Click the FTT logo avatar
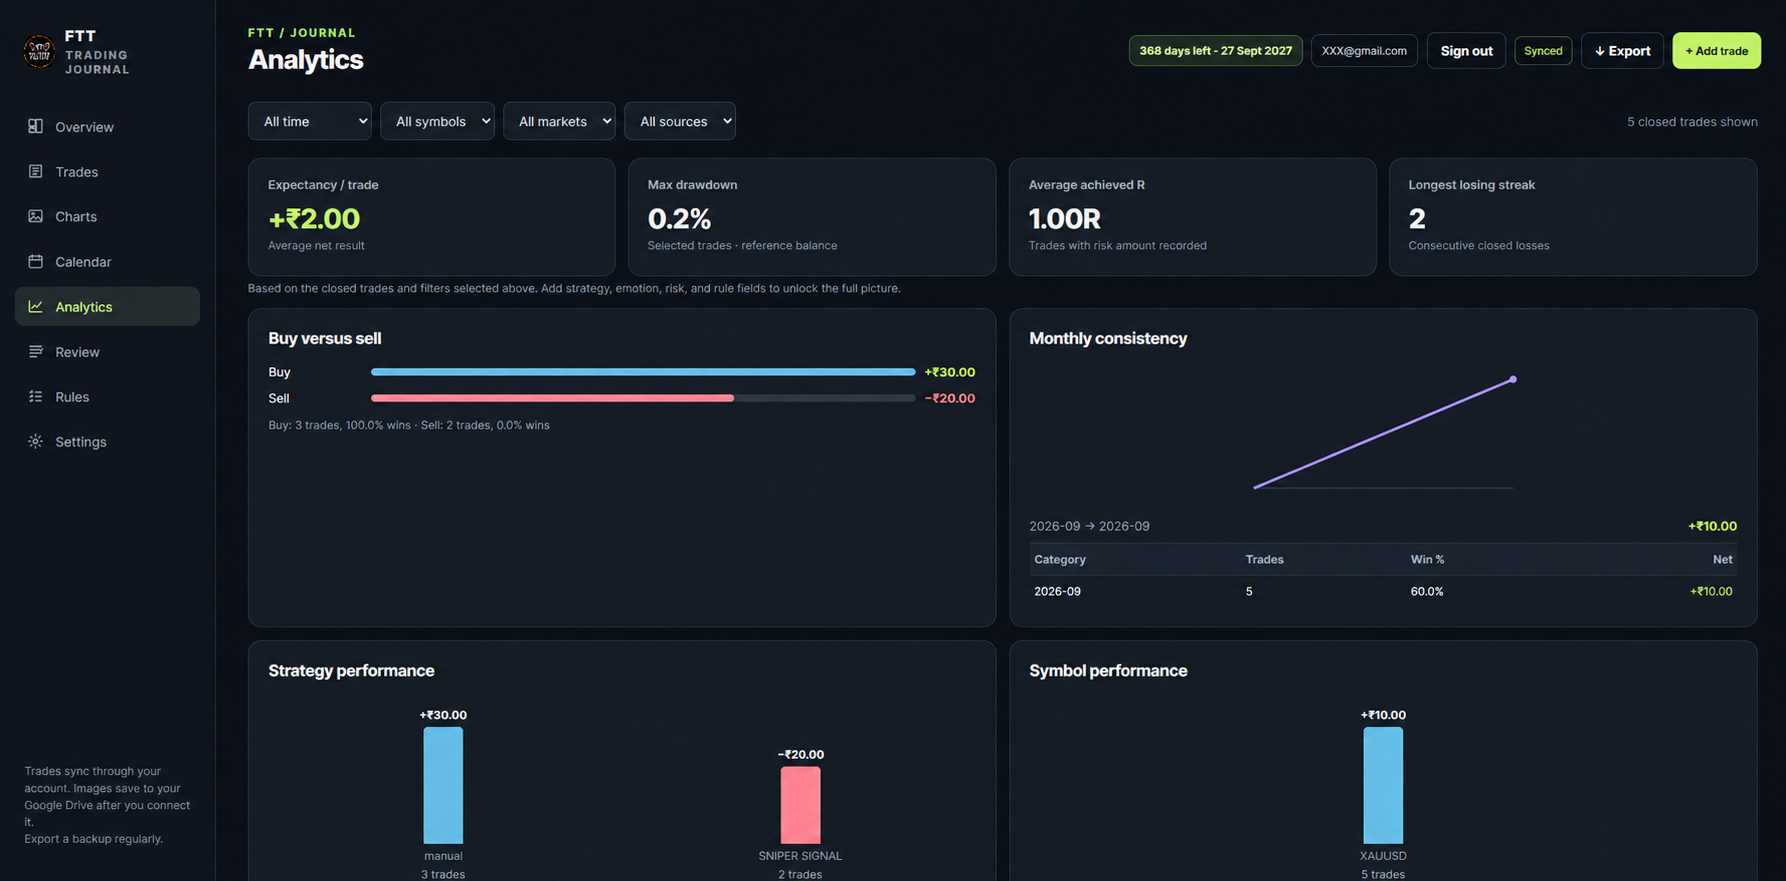The image size is (1786, 881). pyautogui.click(x=39, y=51)
